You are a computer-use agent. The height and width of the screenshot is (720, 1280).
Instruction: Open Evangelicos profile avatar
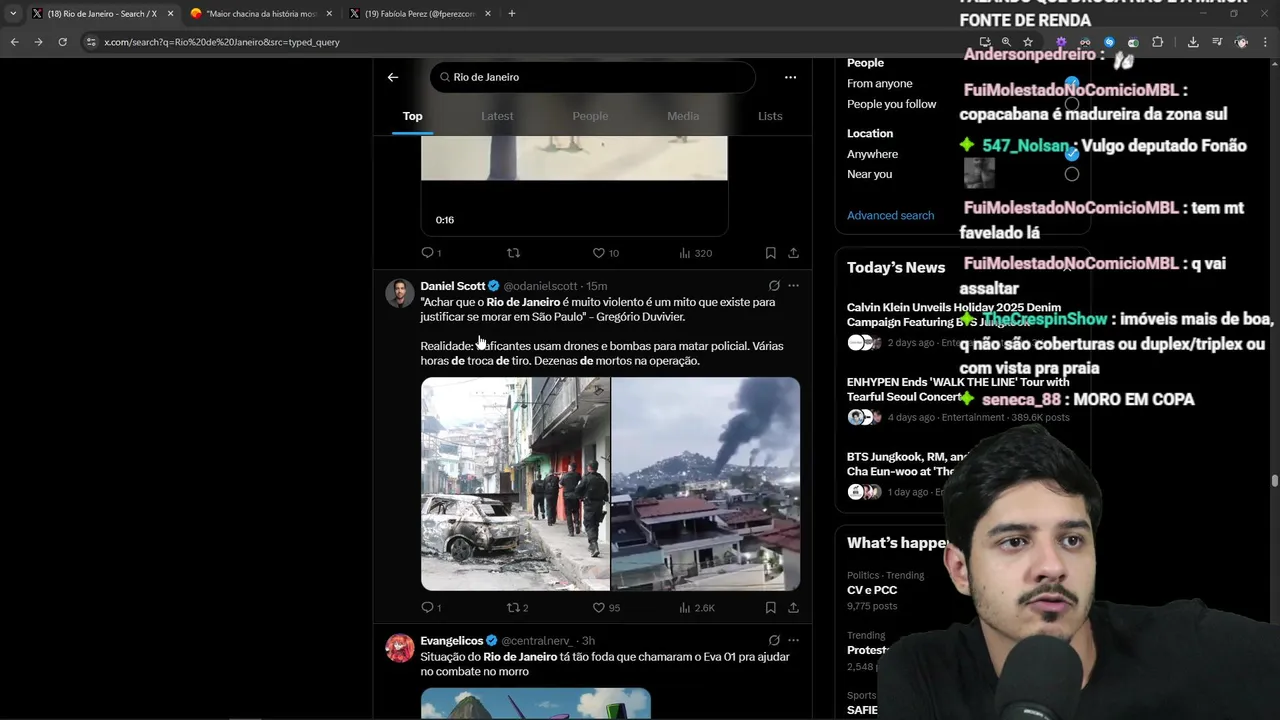[400, 648]
